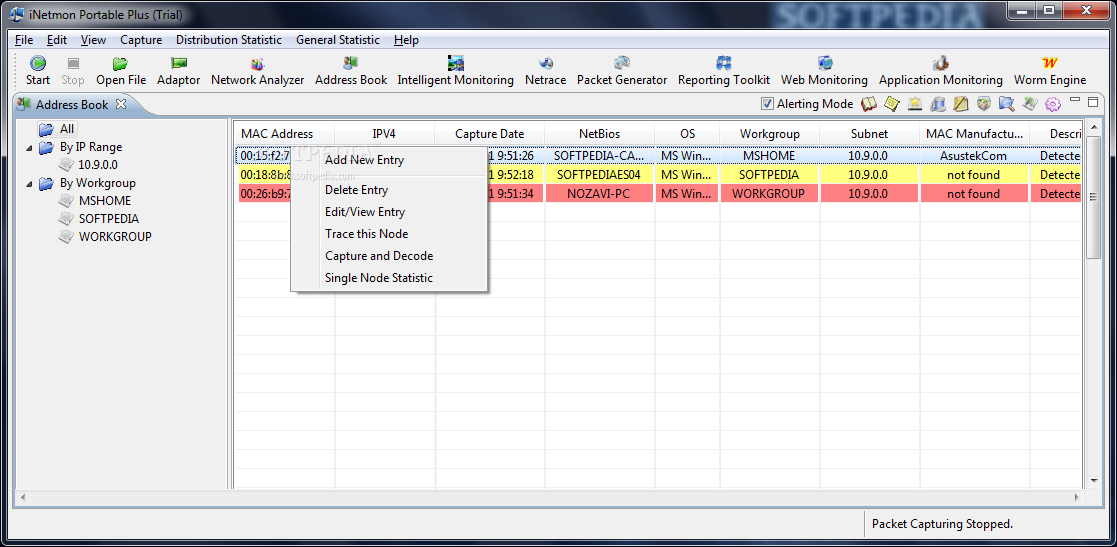Viewport: 1117px width, 547px height.
Task: Select the 10.9.0.0 IP range item
Action: point(98,165)
